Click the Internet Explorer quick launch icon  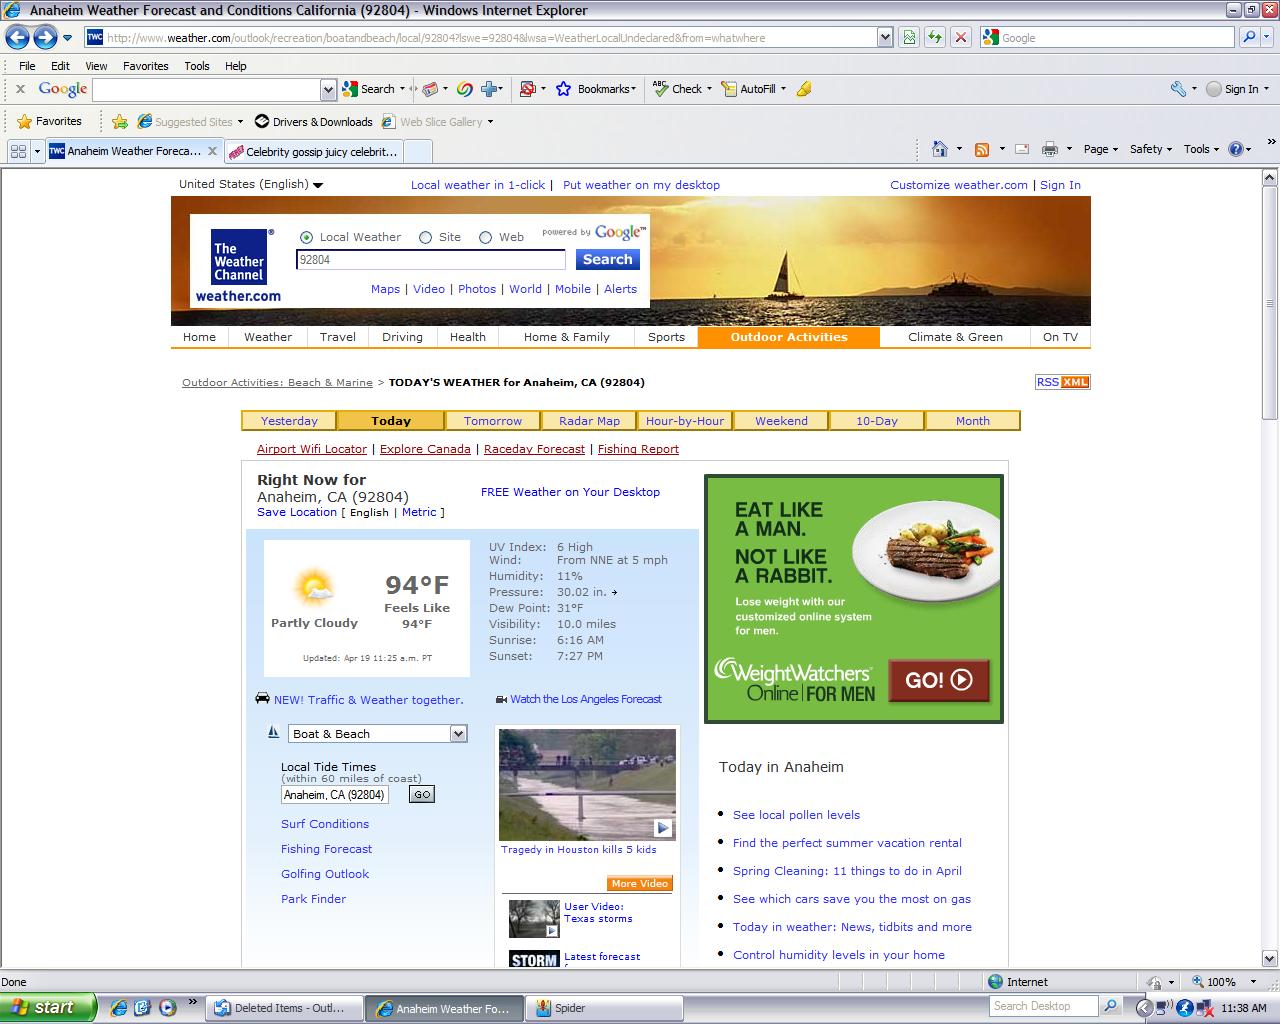click(x=119, y=1008)
